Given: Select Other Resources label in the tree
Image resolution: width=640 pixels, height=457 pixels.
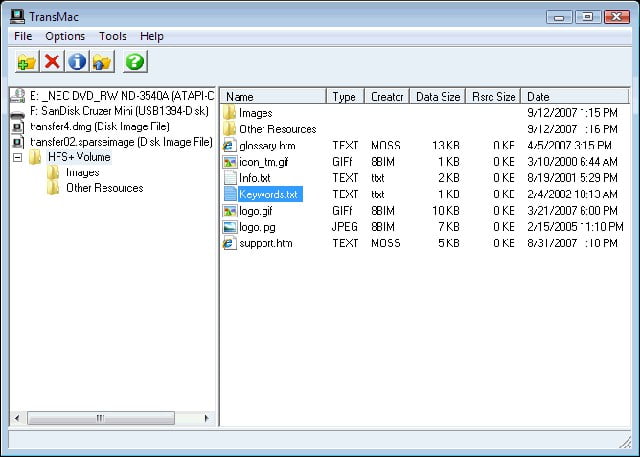Looking at the screenshot, I should click(x=105, y=188).
